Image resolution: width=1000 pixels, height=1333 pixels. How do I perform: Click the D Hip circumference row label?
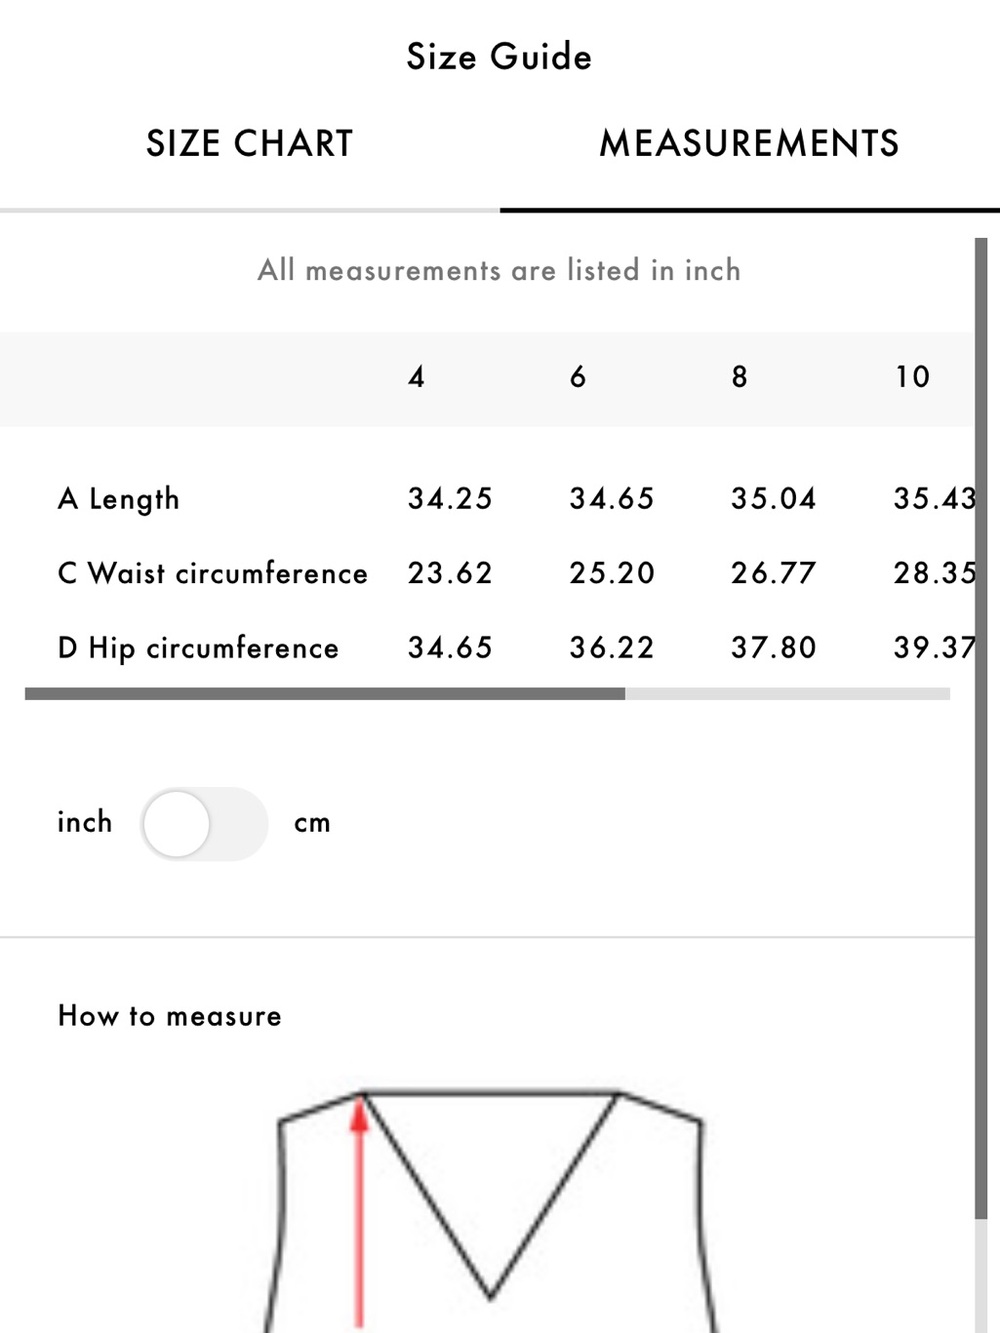198,648
